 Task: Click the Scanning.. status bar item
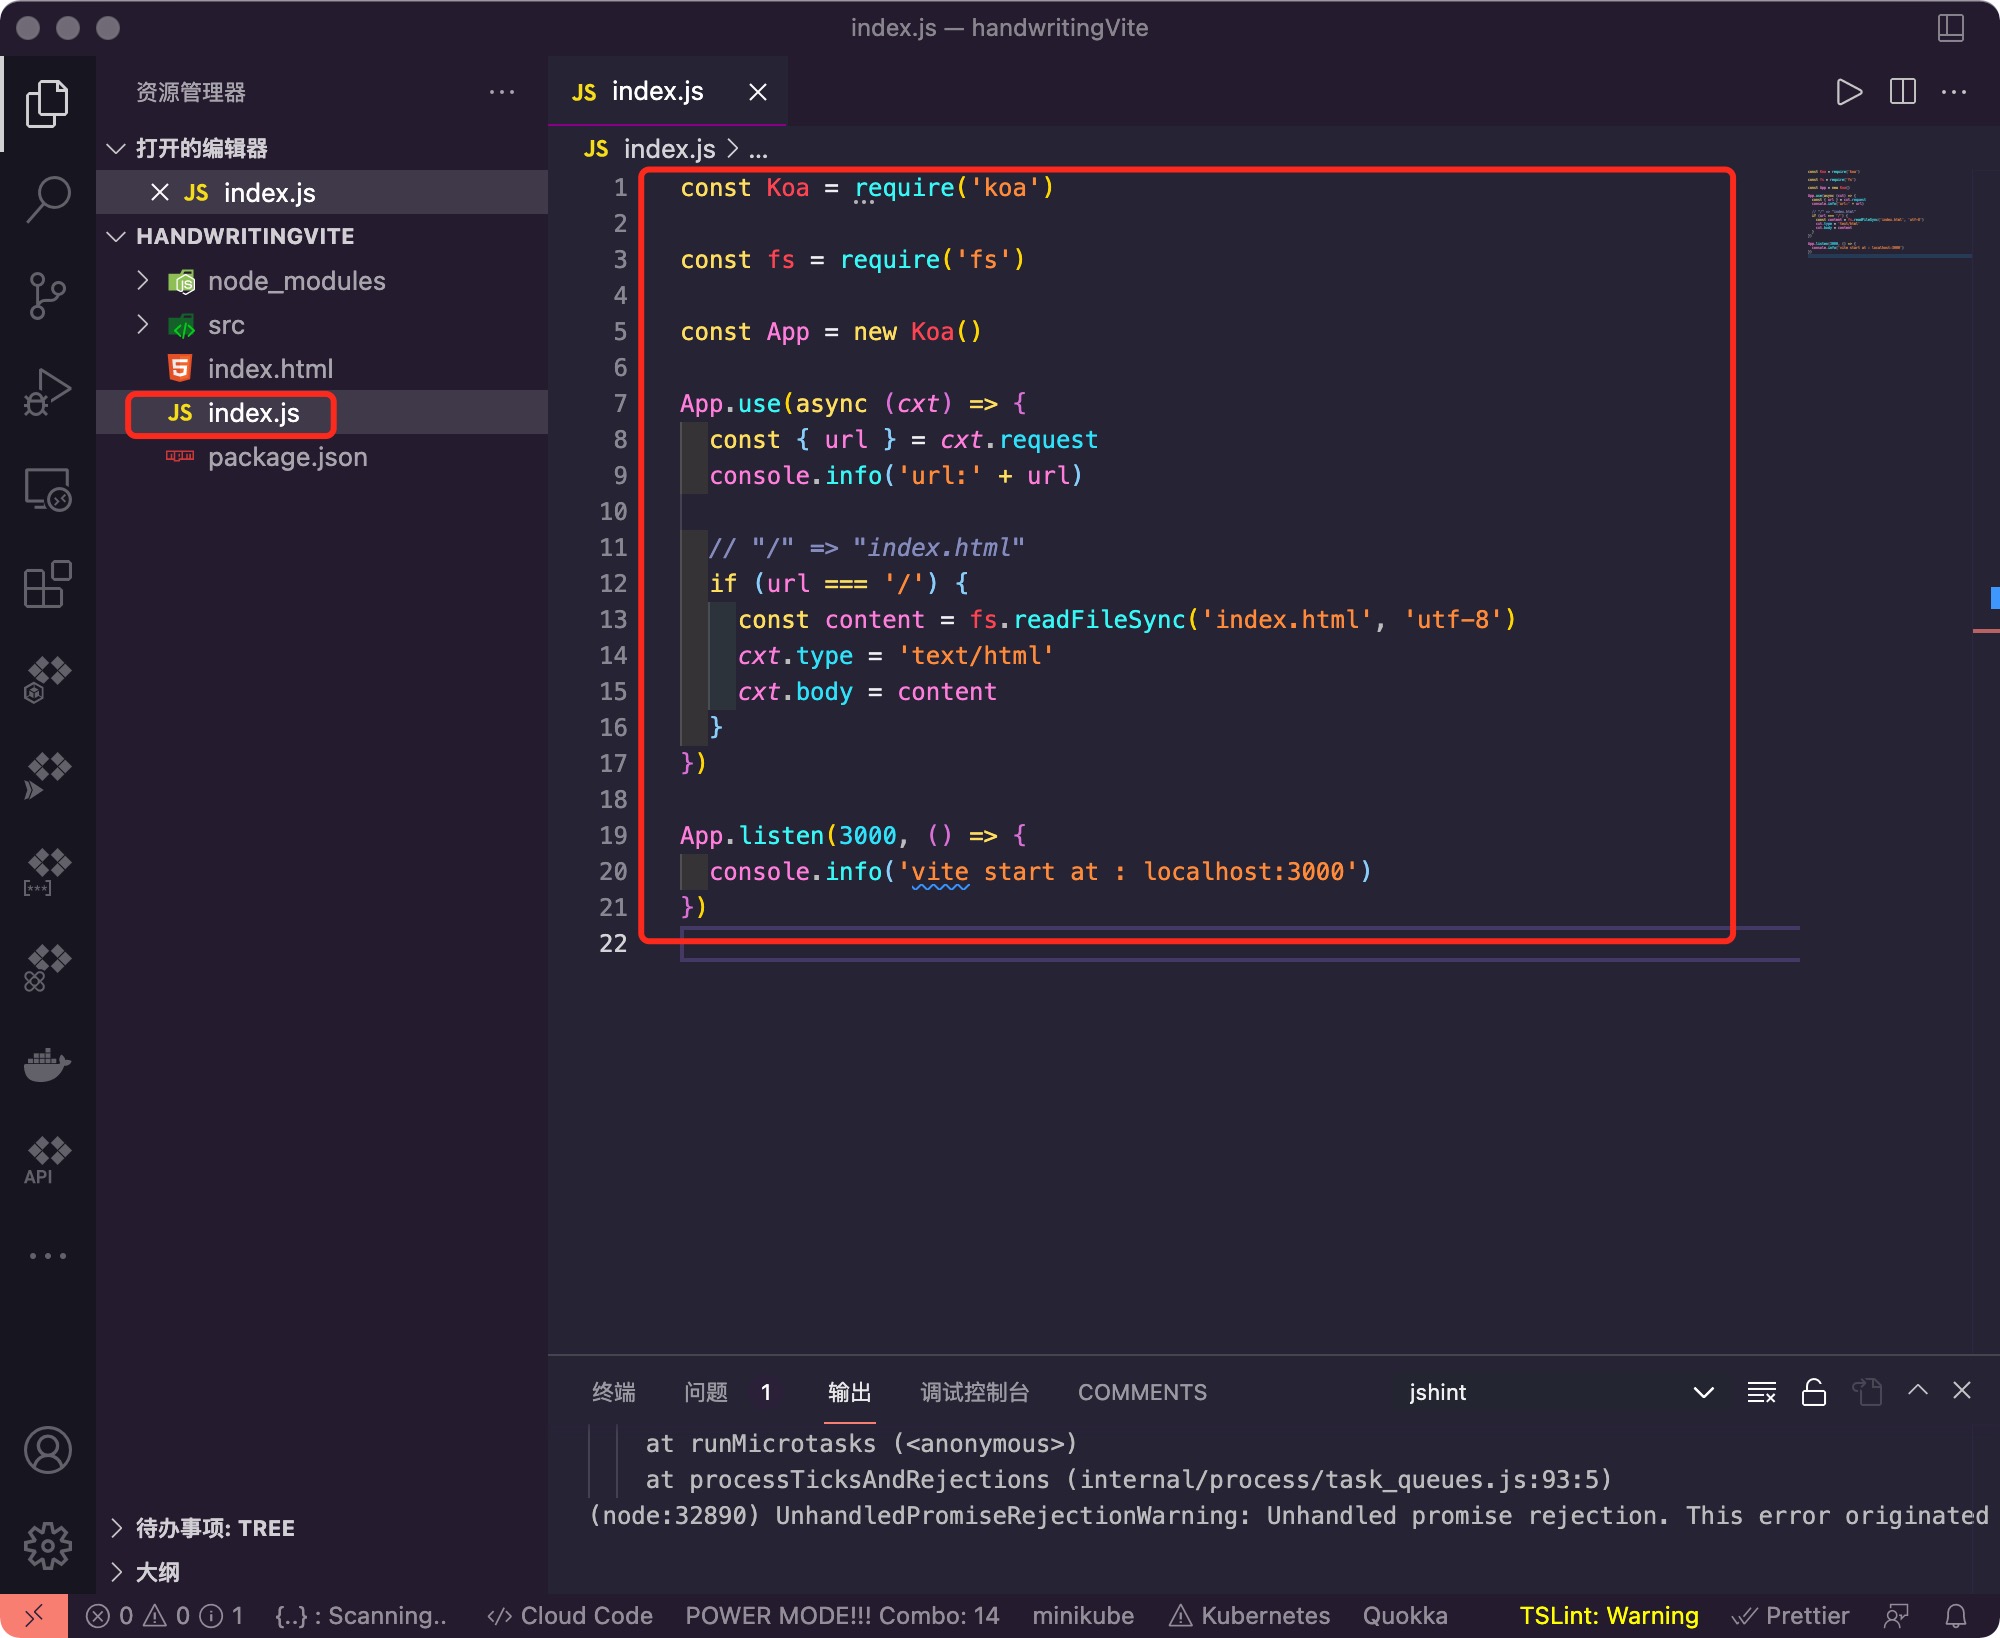(x=360, y=1616)
